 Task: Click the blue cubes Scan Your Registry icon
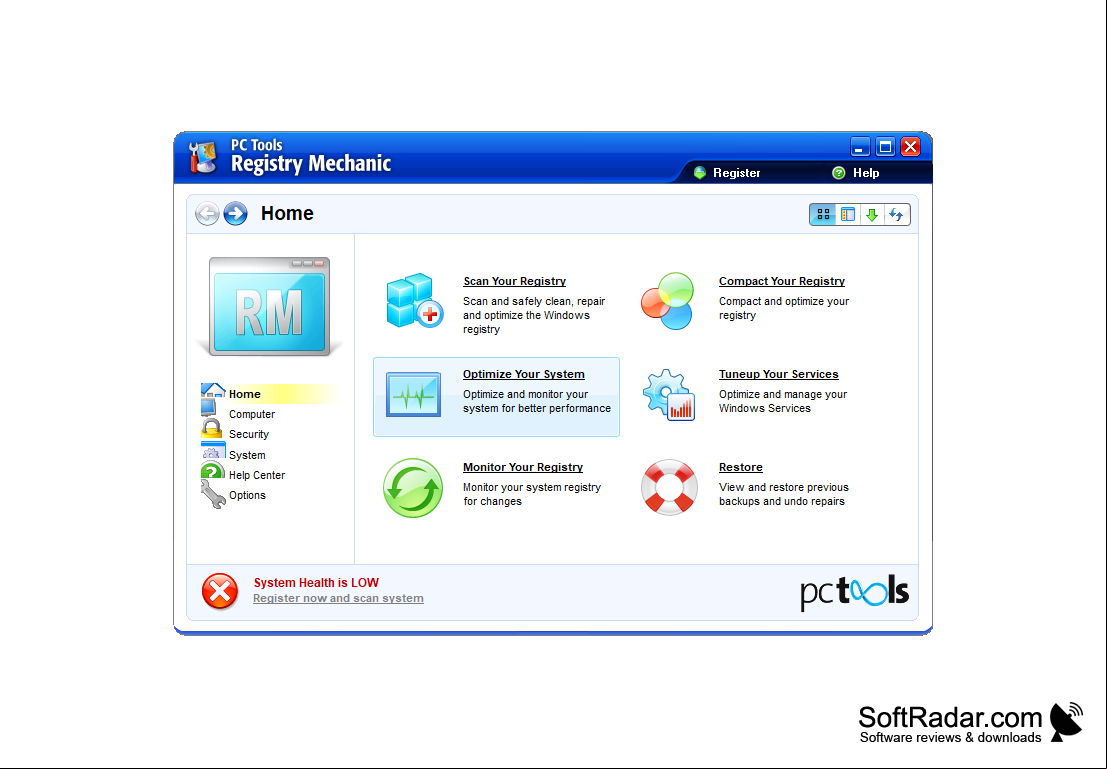[x=414, y=301]
